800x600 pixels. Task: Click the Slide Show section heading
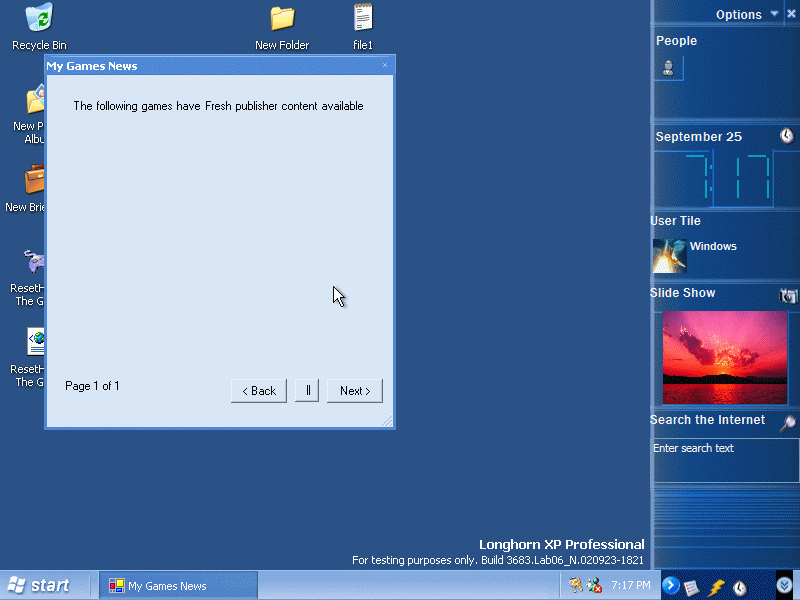683,293
